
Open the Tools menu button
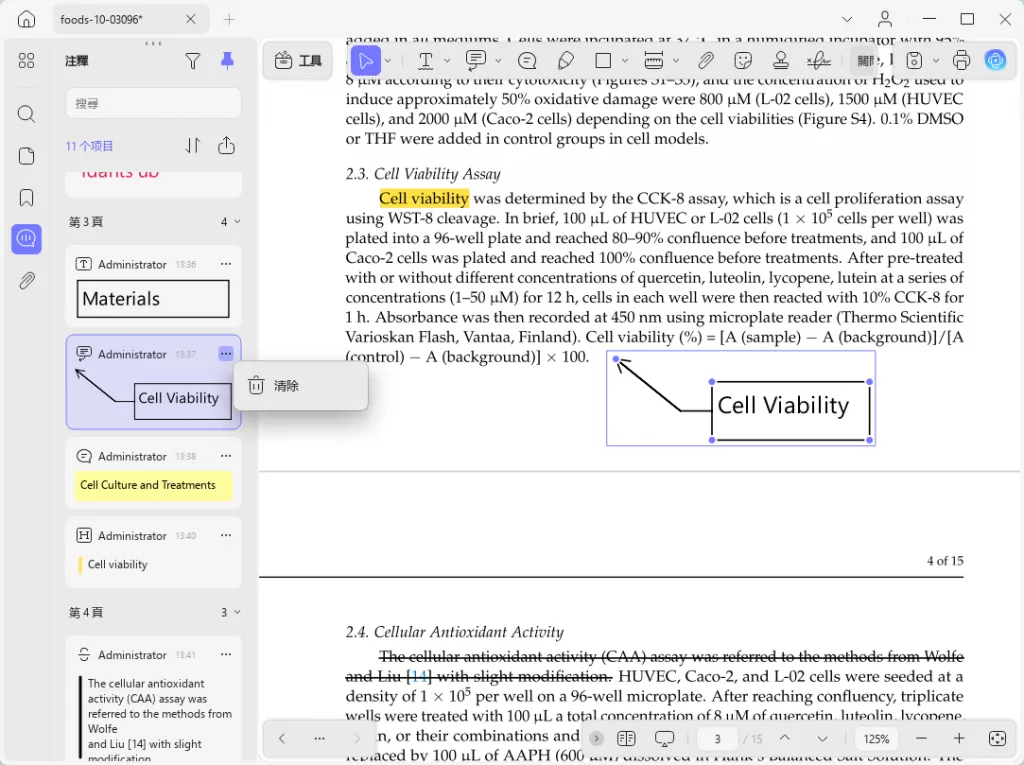298,61
